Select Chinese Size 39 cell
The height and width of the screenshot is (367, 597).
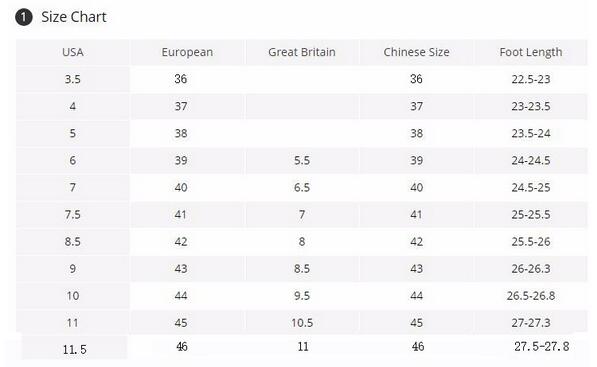click(x=417, y=161)
